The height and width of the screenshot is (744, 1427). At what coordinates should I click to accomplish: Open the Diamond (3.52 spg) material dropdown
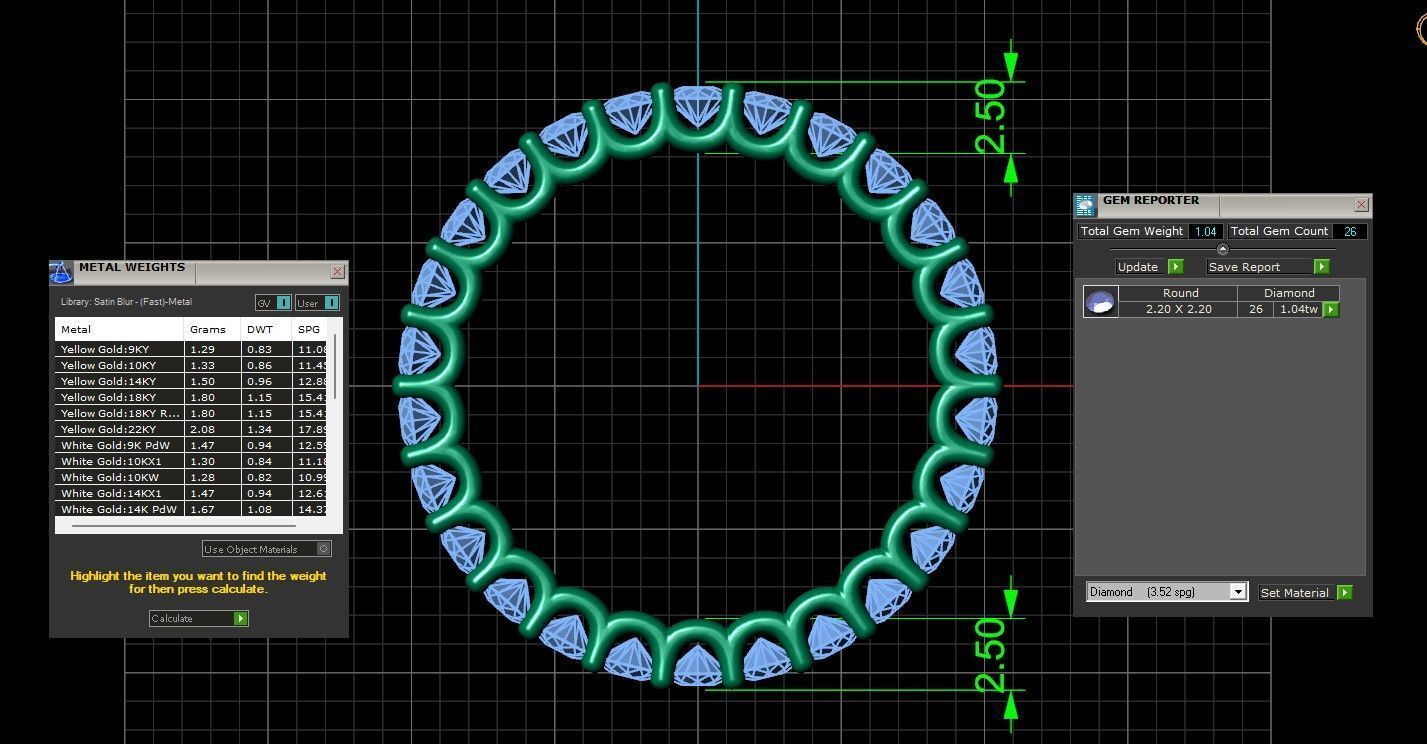[x=1167, y=592]
